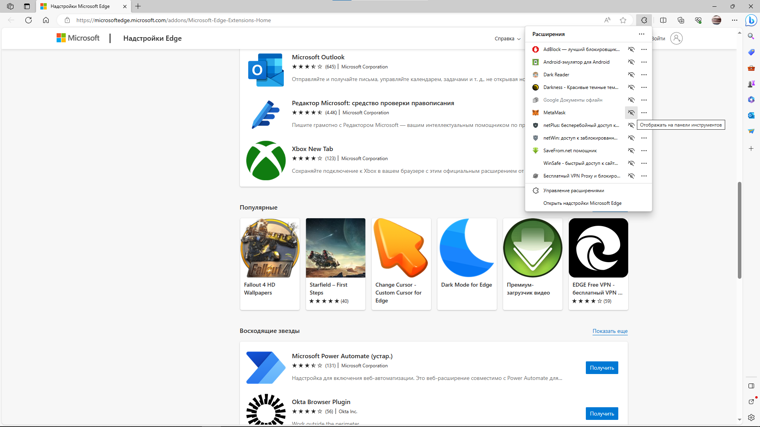
Task: Open the sidebar Outlook icon
Action: point(751,115)
